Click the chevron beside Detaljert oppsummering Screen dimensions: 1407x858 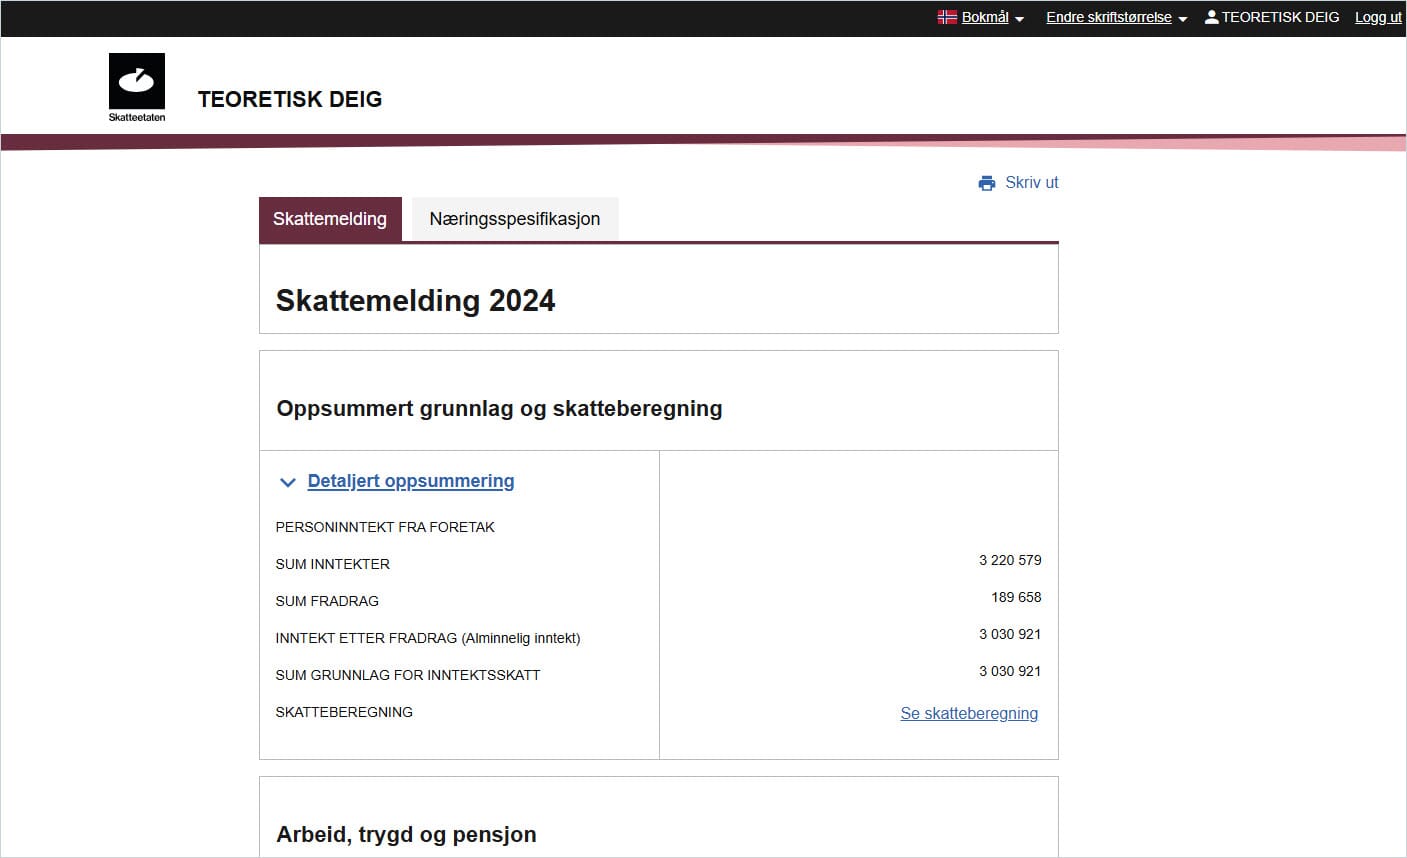click(x=287, y=482)
